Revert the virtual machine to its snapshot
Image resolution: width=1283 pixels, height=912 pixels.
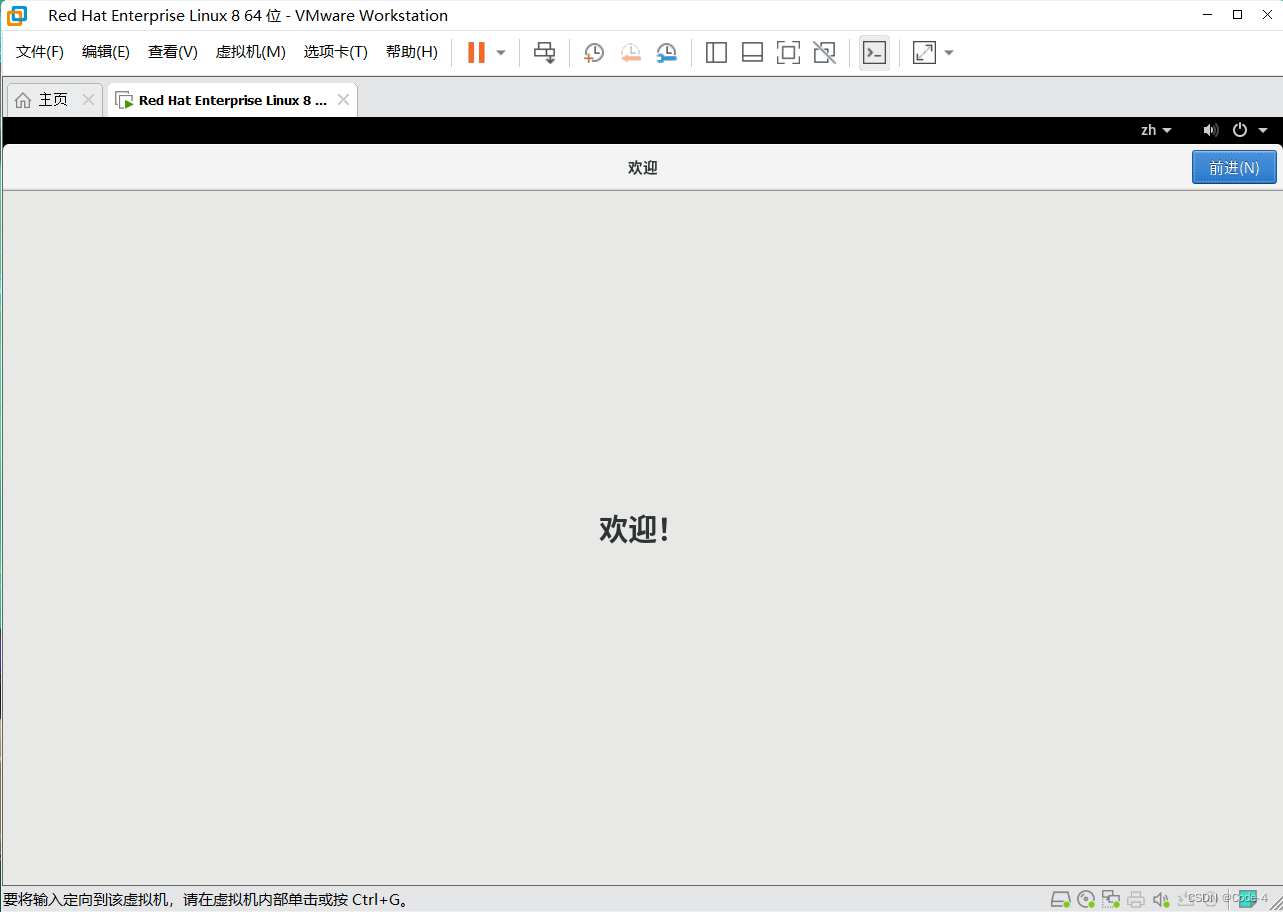pos(630,52)
